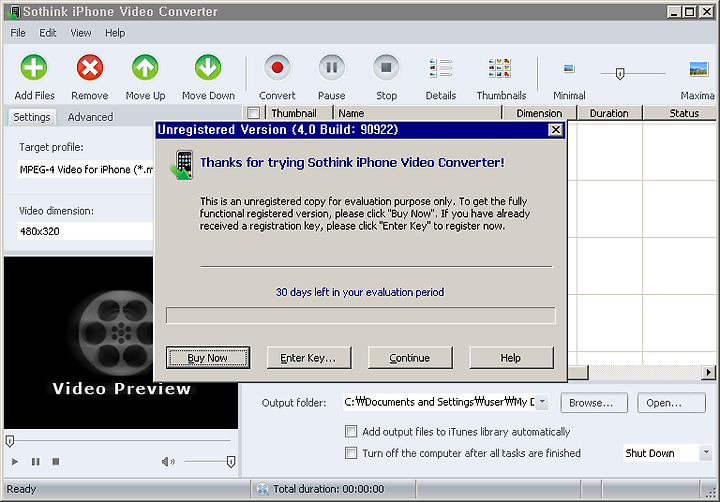Click the Enter Key... button
The height and width of the screenshot is (502, 720).
point(309,358)
